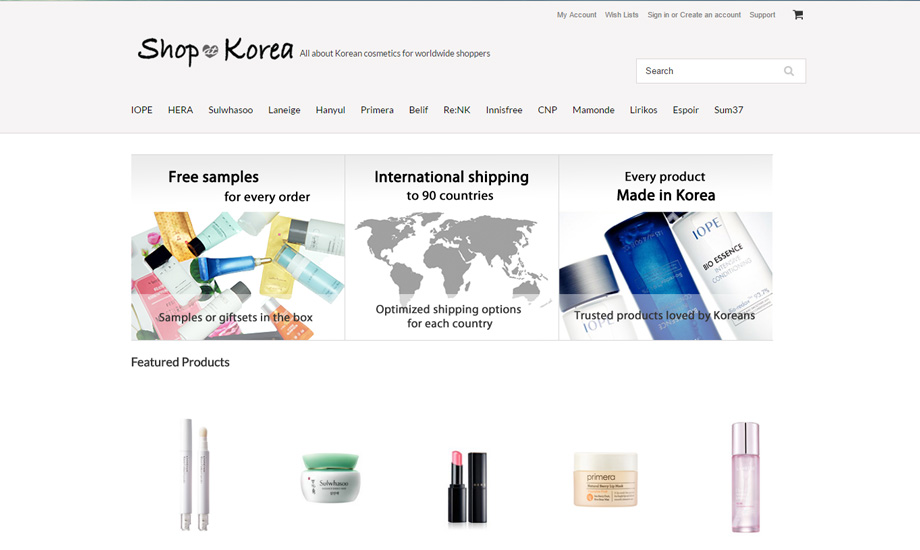Open International shipping banner
Screen dimensions: 920x550
(452, 247)
